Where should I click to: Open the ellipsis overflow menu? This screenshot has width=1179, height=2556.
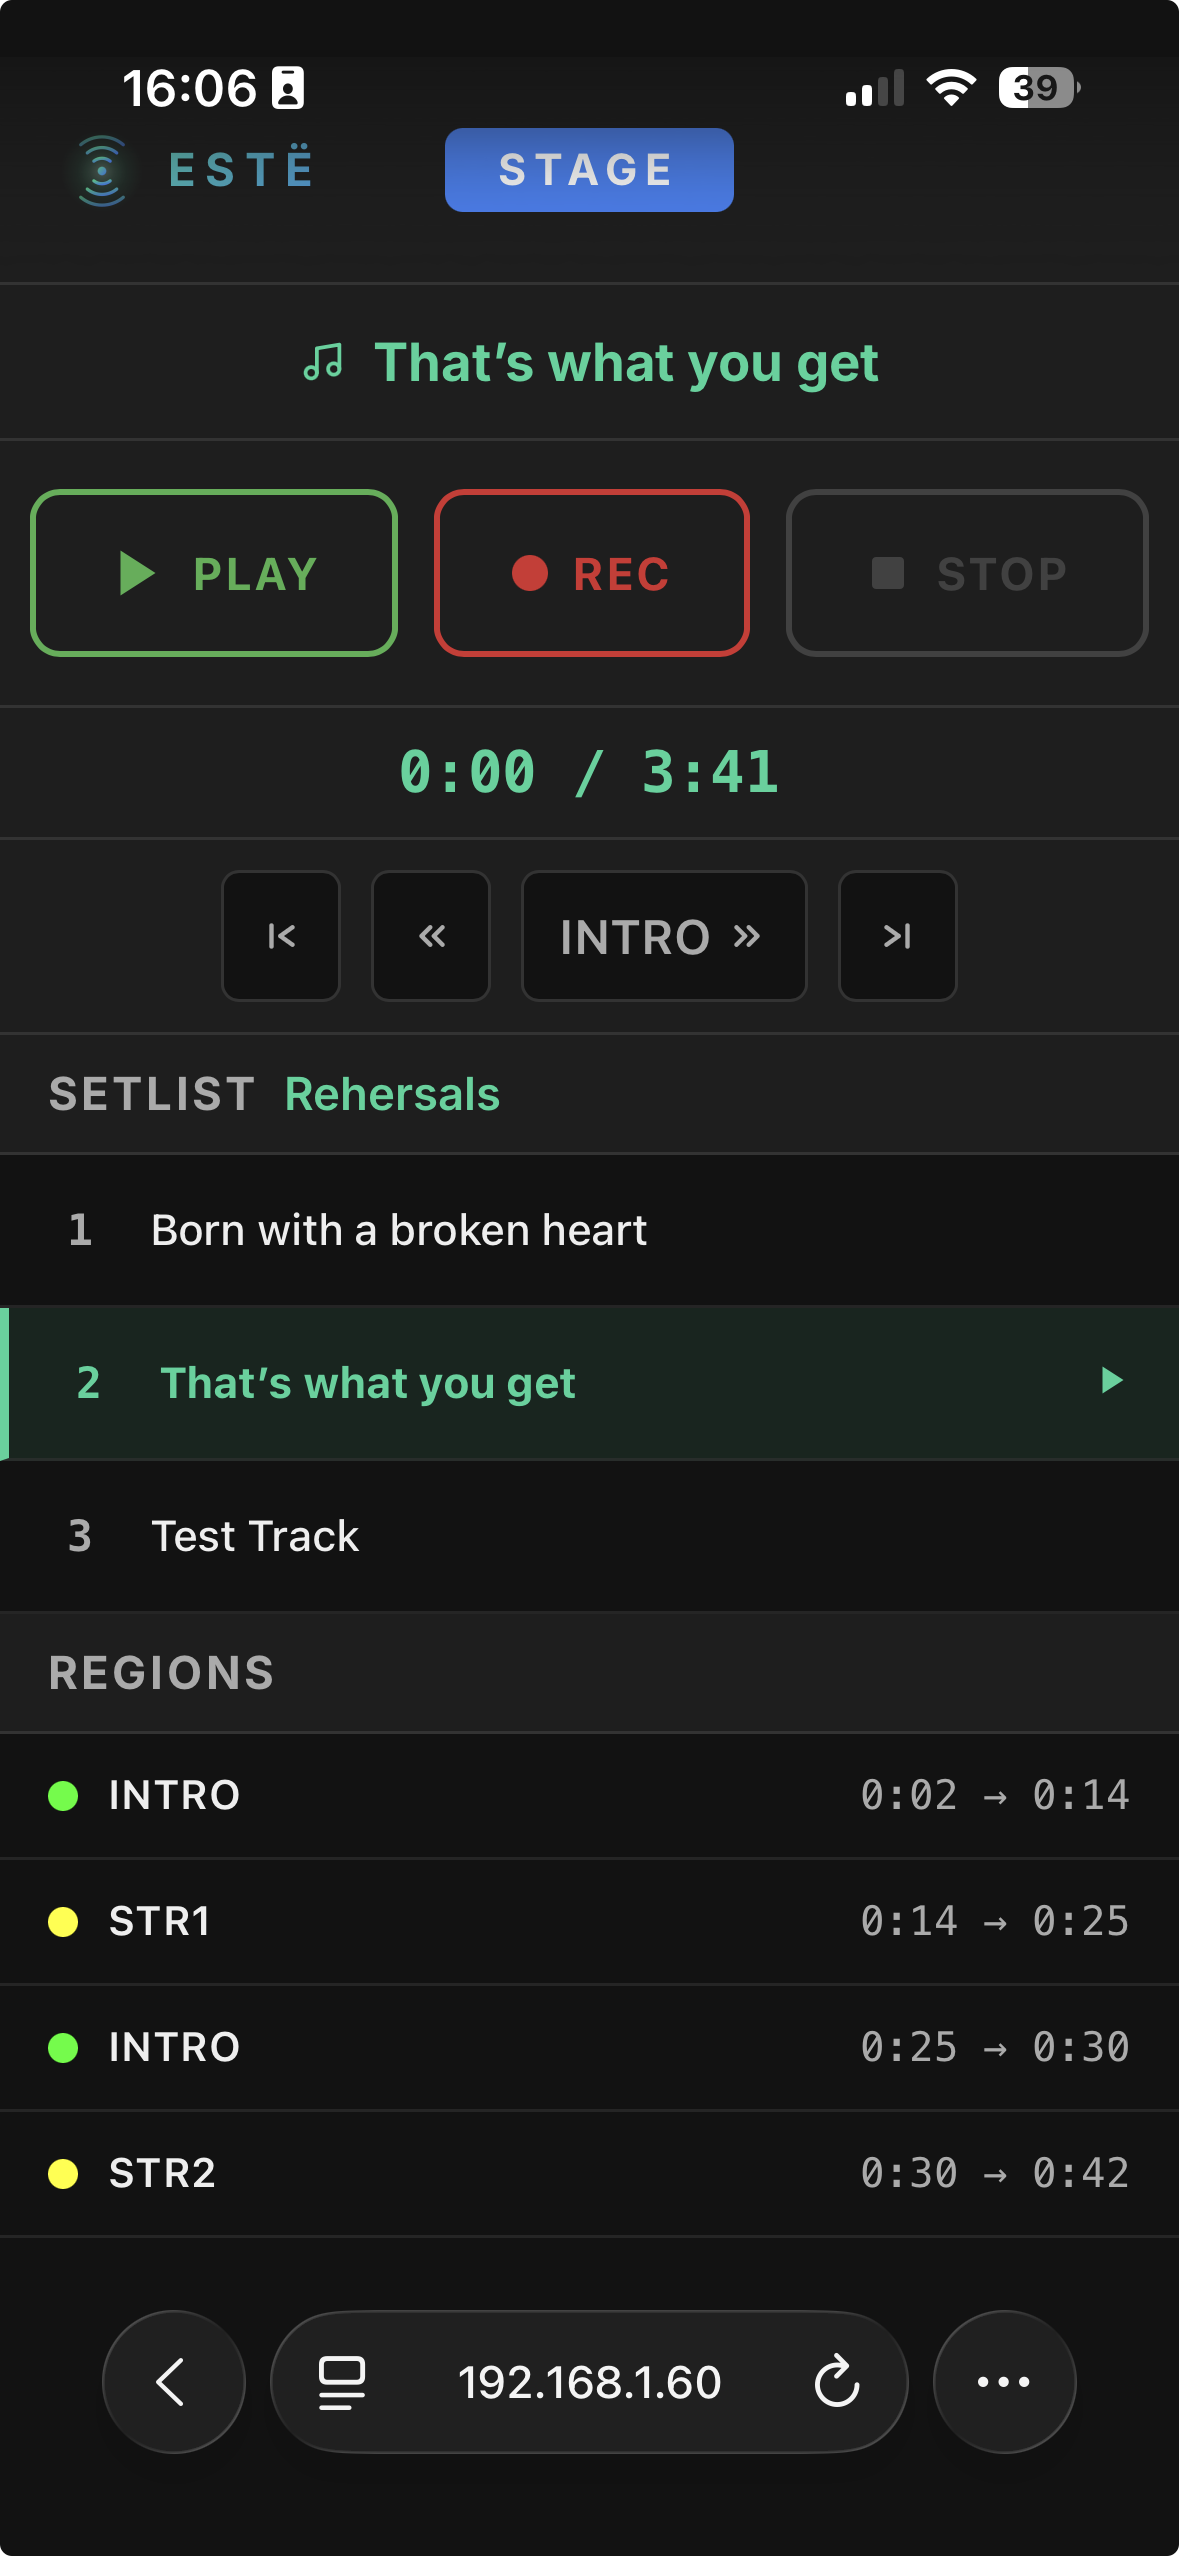pyautogui.click(x=1004, y=2381)
